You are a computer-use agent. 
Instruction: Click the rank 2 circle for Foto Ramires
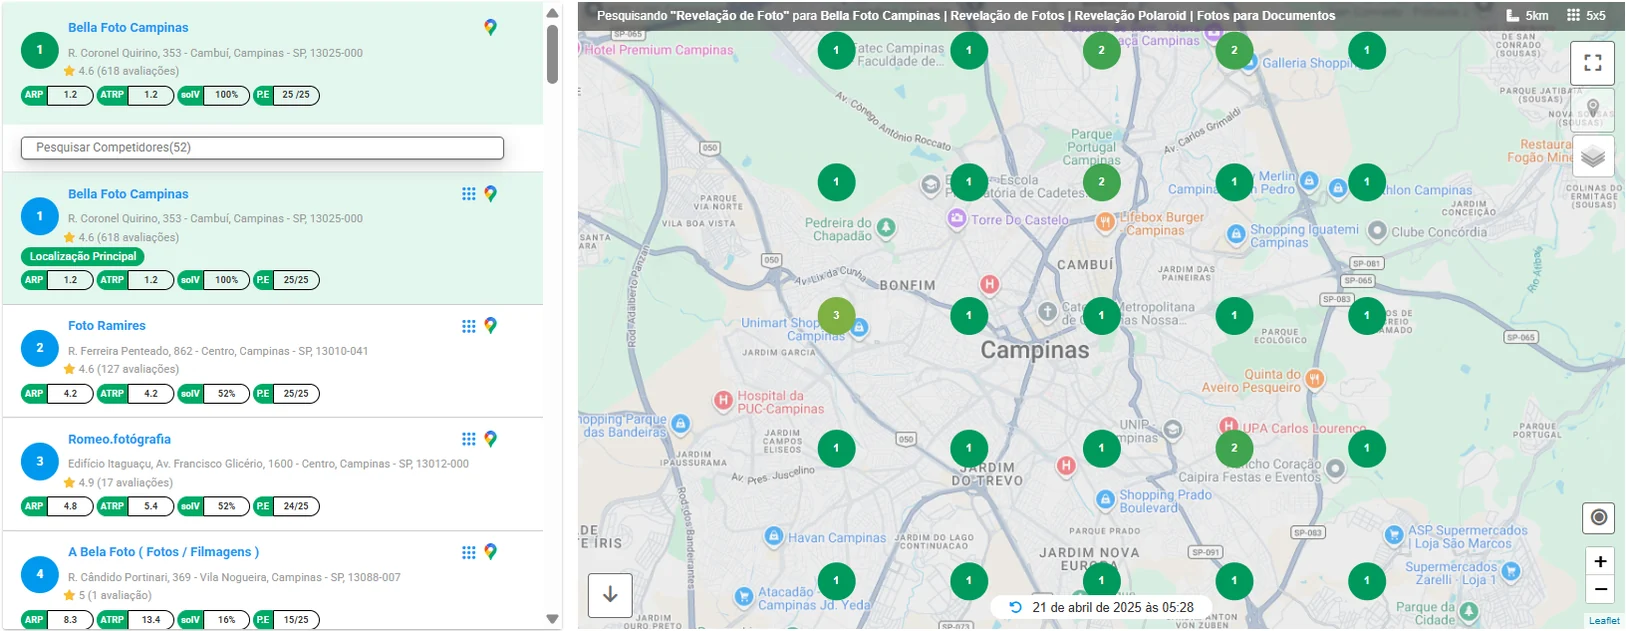click(x=40, y=348)
